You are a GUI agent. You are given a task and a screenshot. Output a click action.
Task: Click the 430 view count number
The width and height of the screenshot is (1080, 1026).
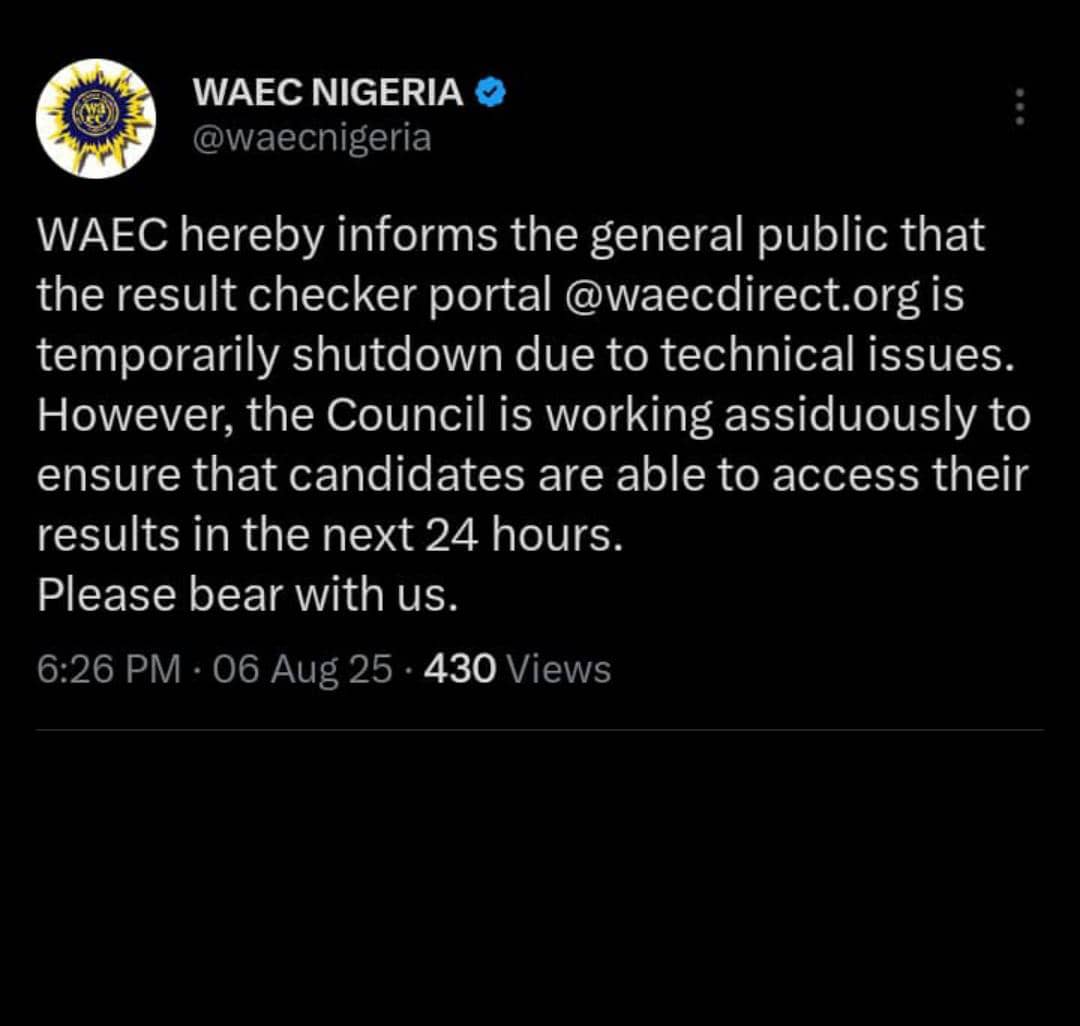pyautogui.click(x=459, y=669)
